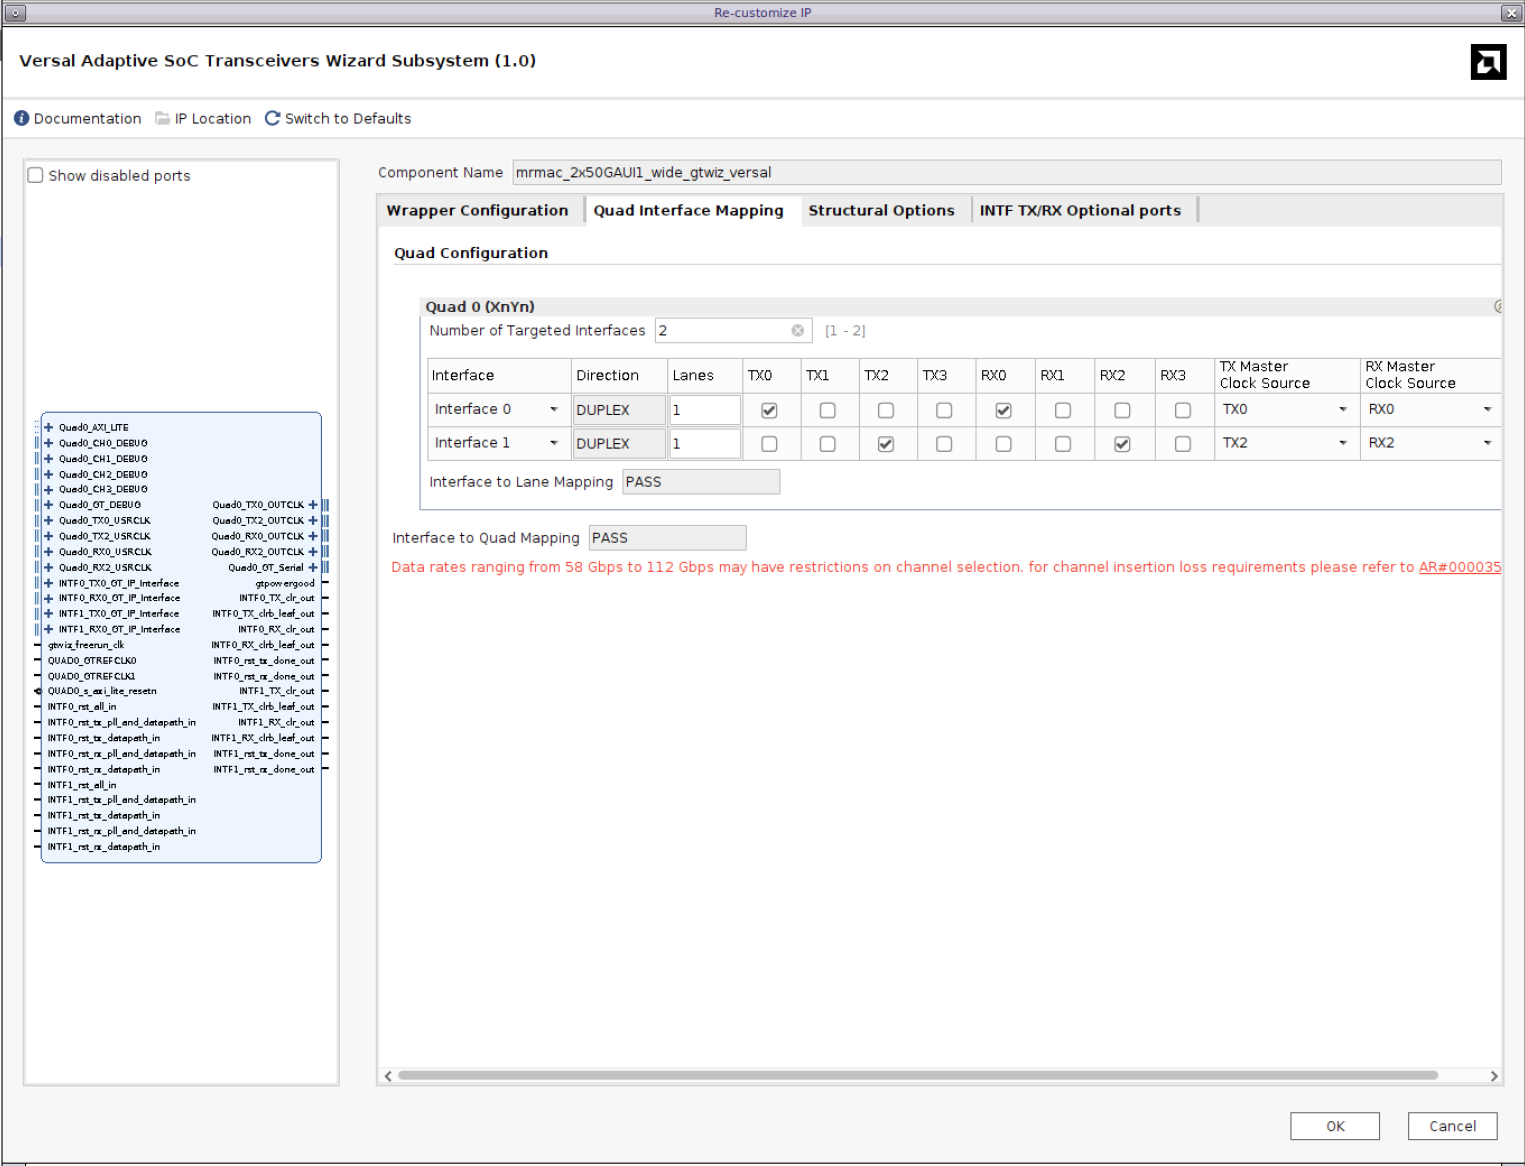Viewport: 1525px width, 1166px height.
Task: Expand the INTF0_TX0_GT_IP_Interface plus icon
Action: click(48, 583)
